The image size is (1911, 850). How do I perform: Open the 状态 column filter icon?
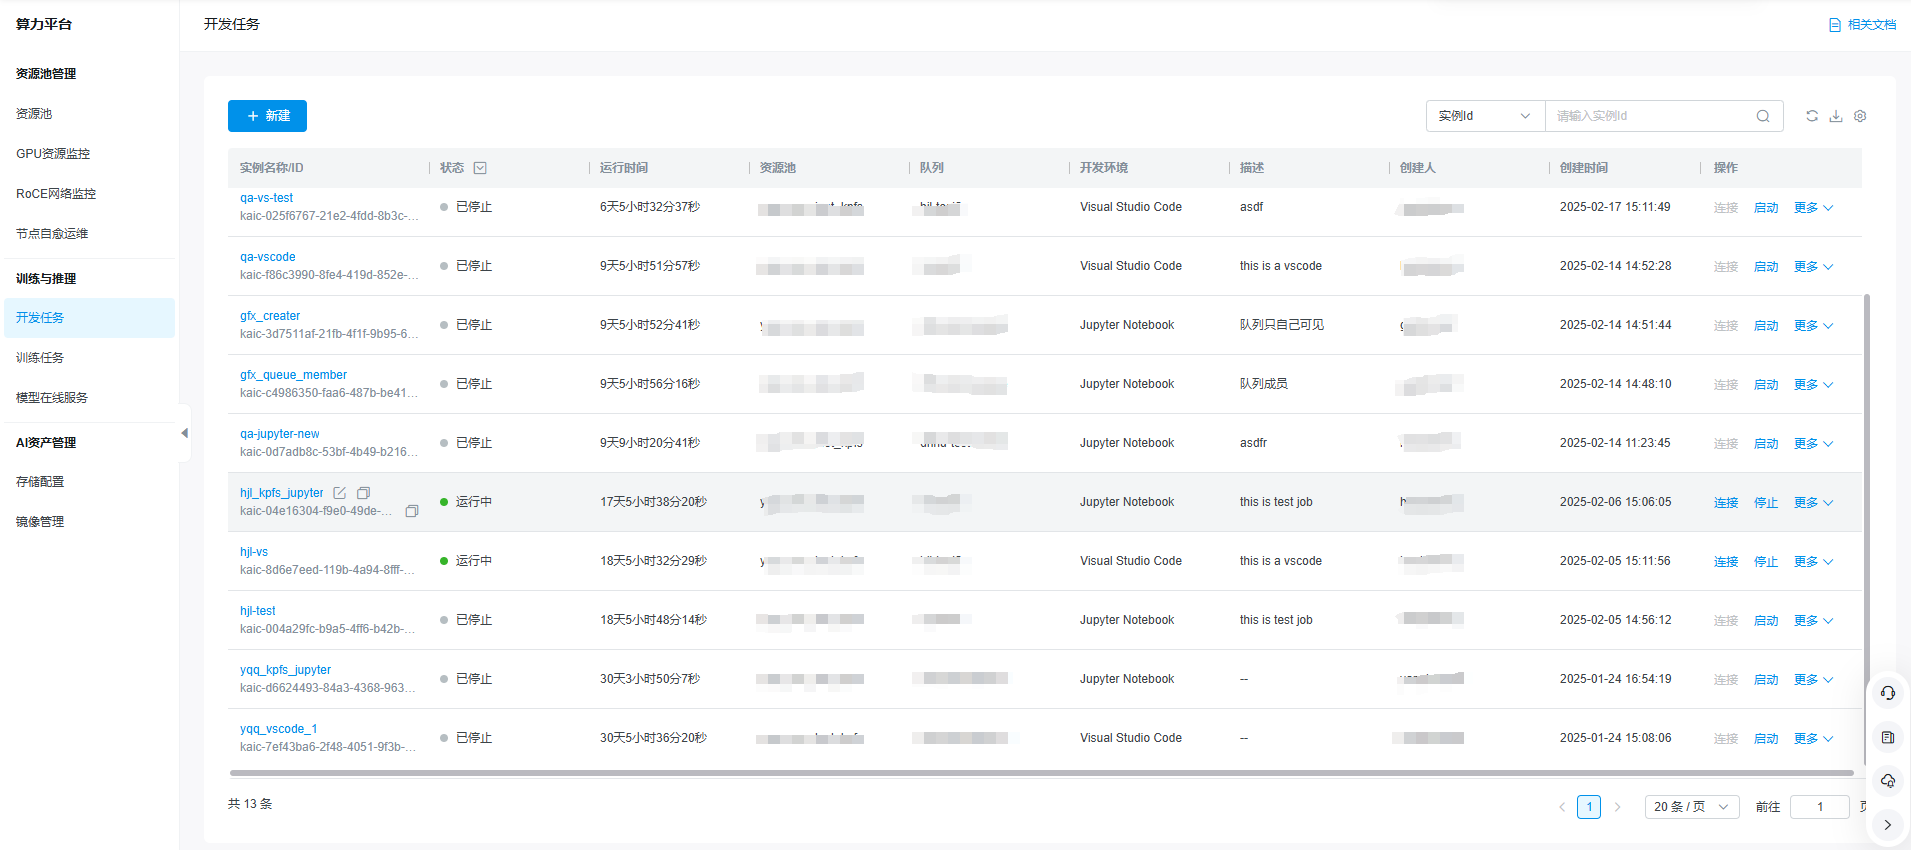pyautogui.click(x=480, y=168)
